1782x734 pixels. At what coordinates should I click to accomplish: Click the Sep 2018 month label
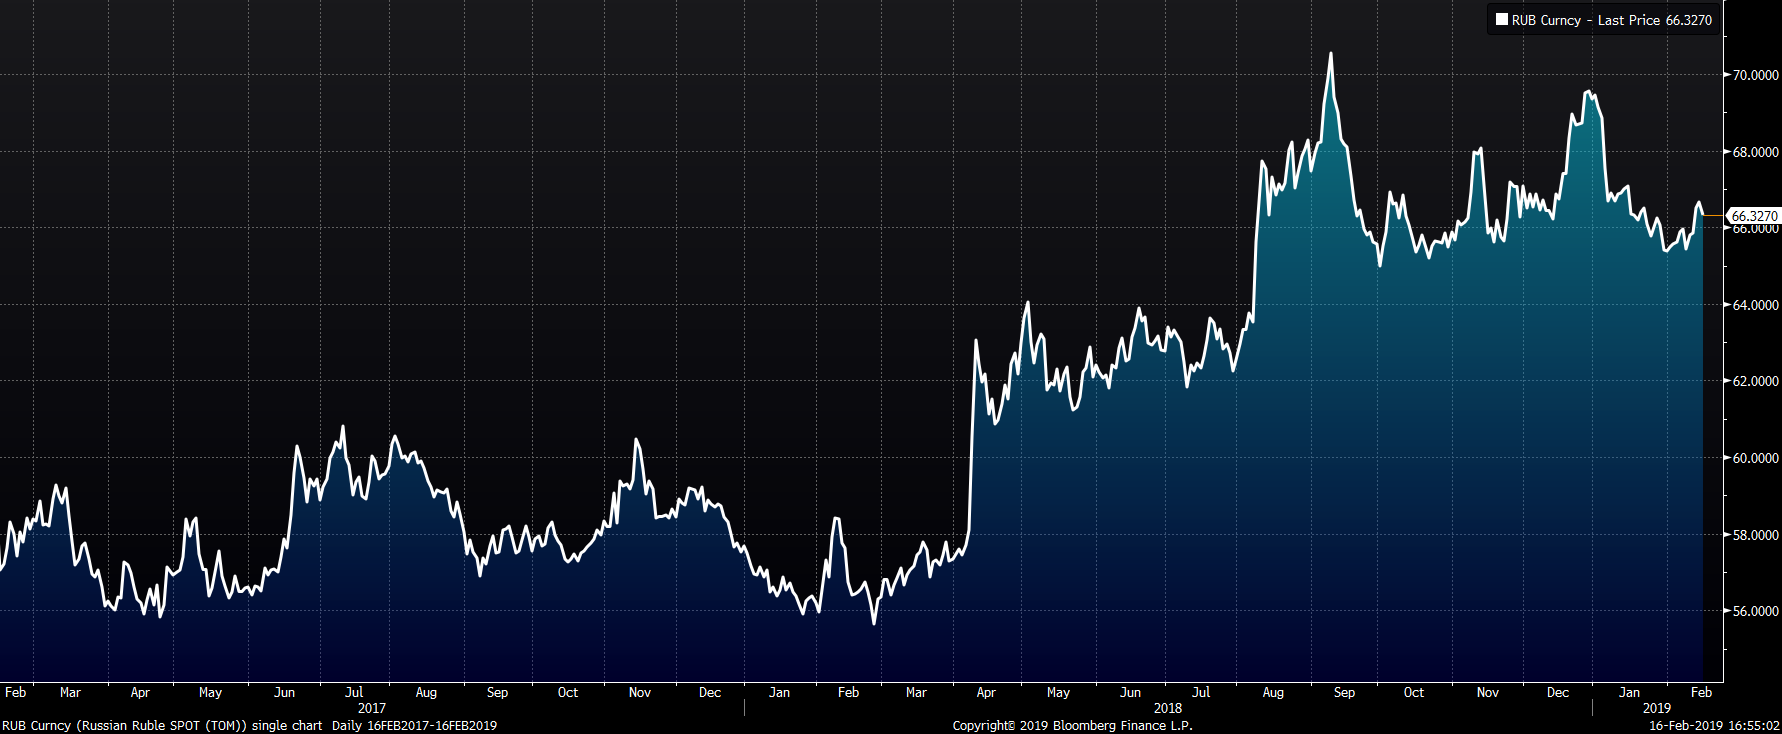point(1344,692)
